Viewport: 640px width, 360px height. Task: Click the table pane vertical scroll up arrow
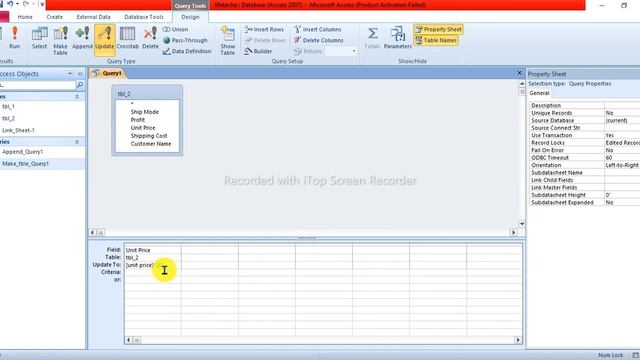click(522, 83)
